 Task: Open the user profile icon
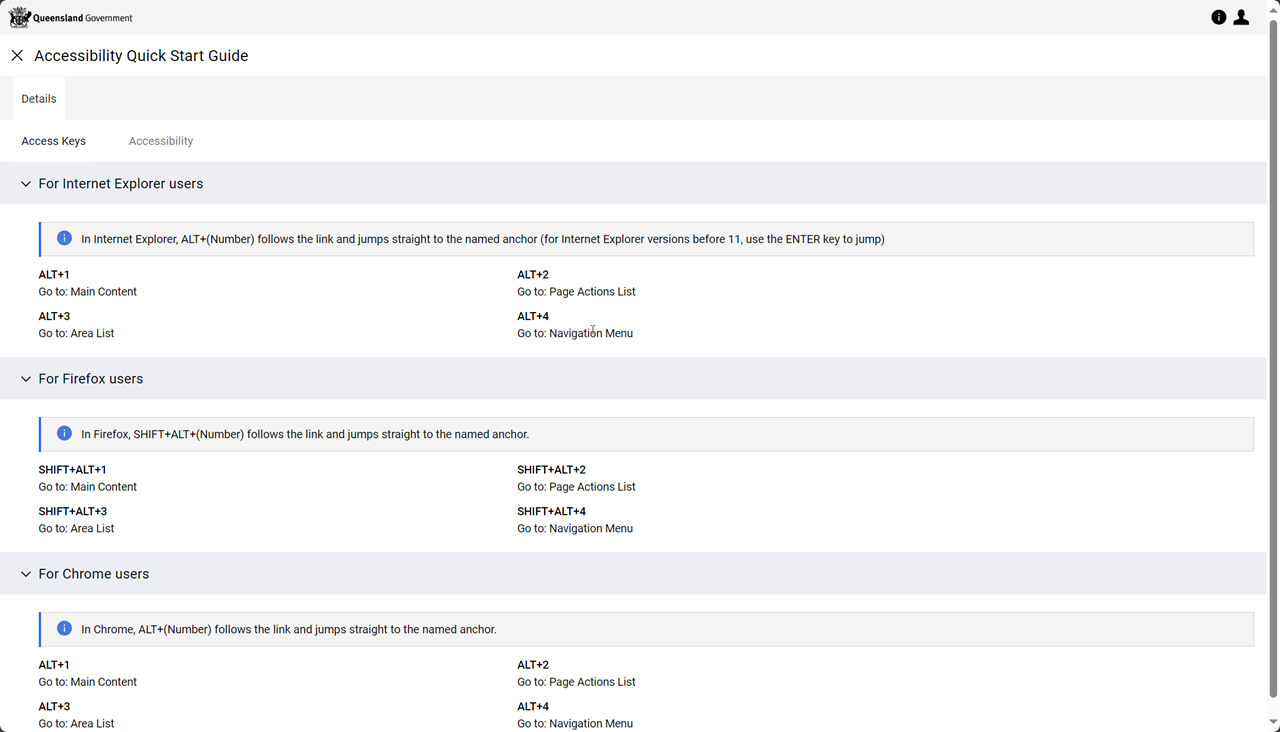click(1241, 17)
